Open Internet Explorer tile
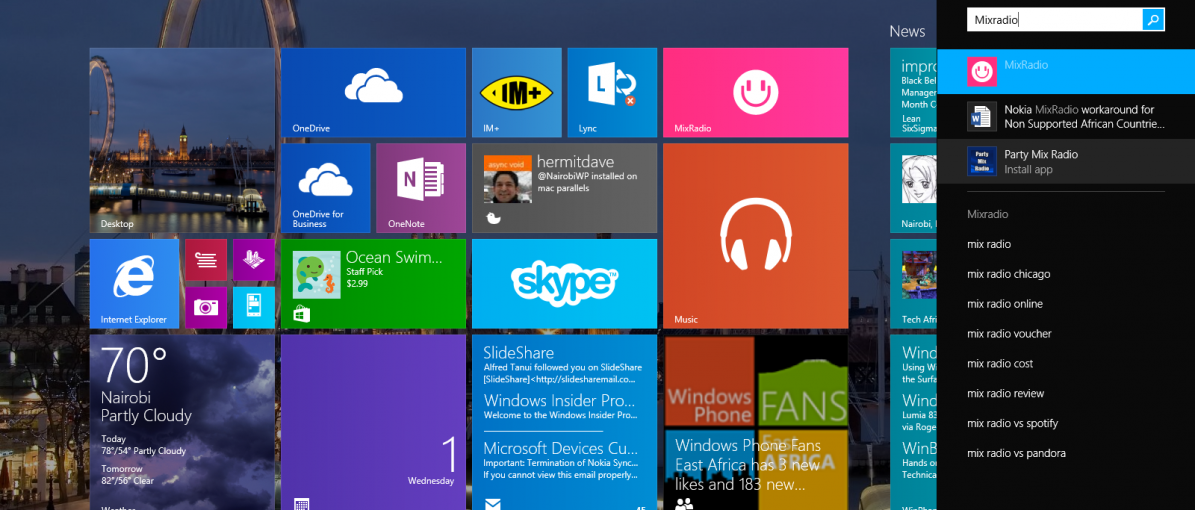 pyautogui.click(x=134, y=284)
